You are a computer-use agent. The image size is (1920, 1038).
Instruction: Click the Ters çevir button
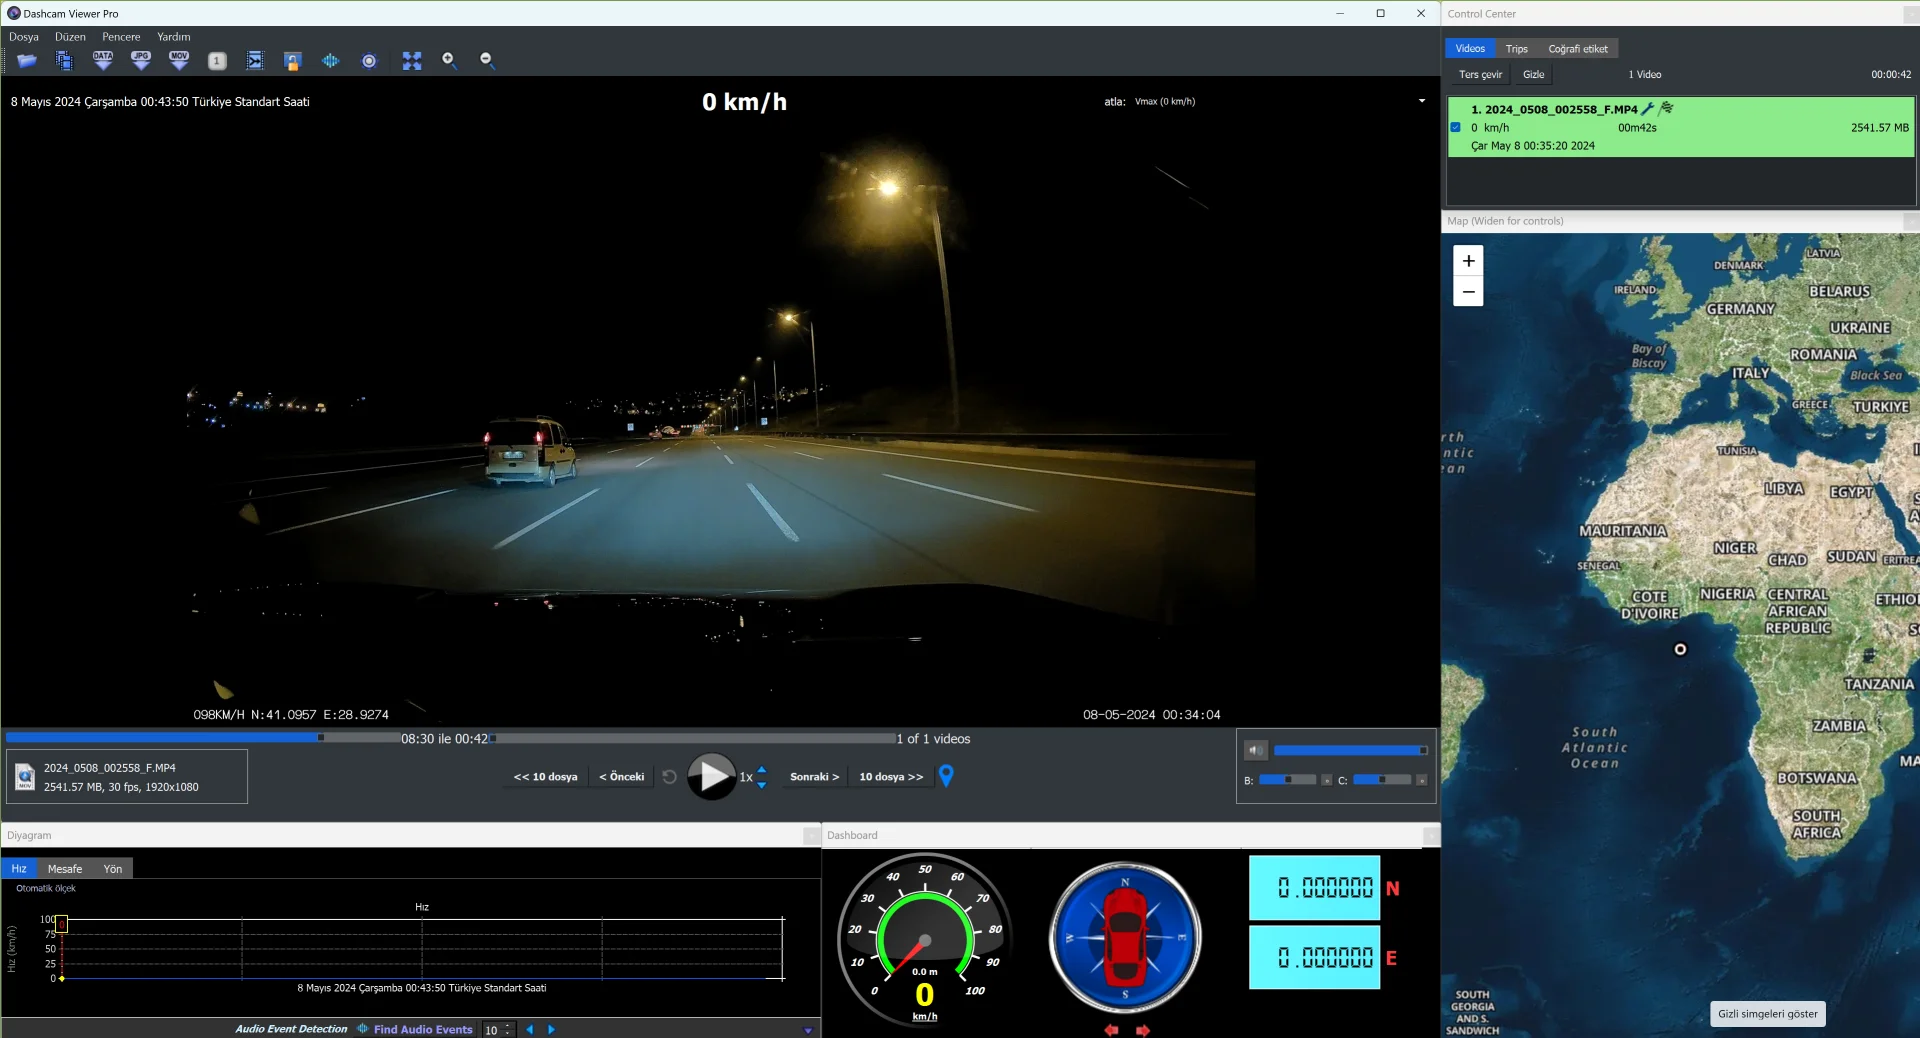click(x=1480, y=75)
